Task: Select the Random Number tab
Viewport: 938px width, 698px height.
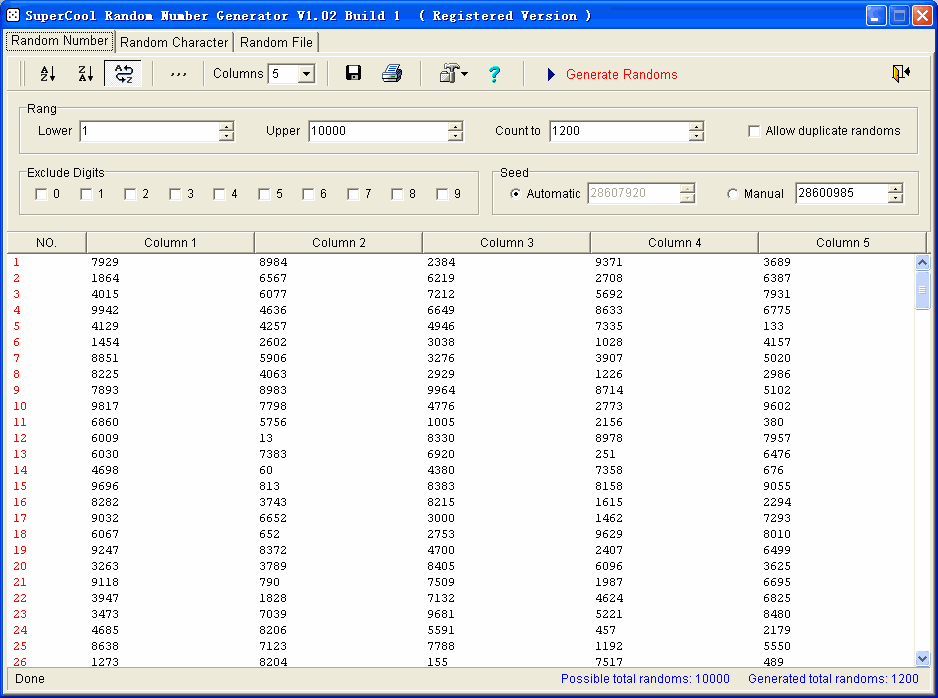Action: click(x=60, y=41)
